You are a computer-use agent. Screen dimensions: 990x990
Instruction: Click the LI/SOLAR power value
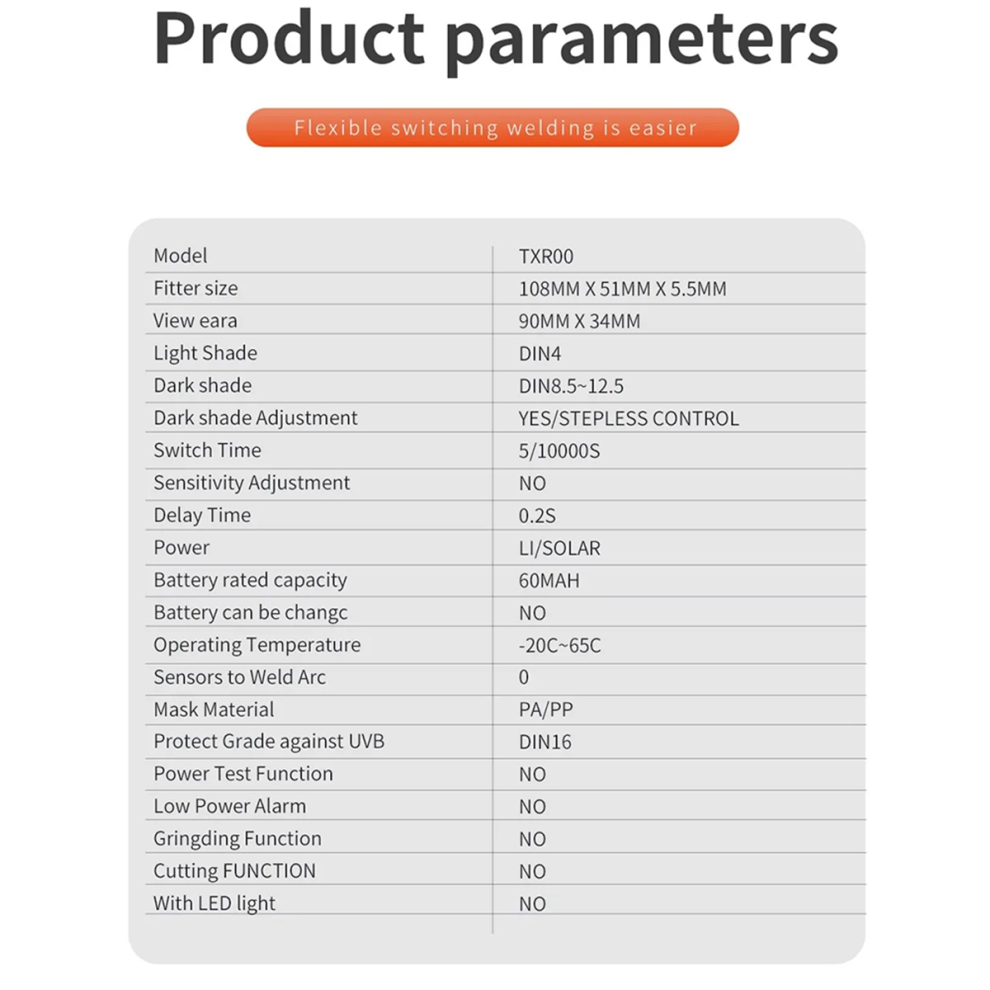click(559, 548)
